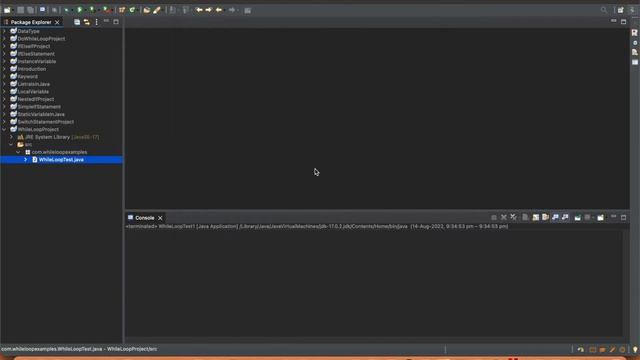Select the SimpleIfStatement project
The height and width of the screenshot is (360, 640).
(39, 107)
